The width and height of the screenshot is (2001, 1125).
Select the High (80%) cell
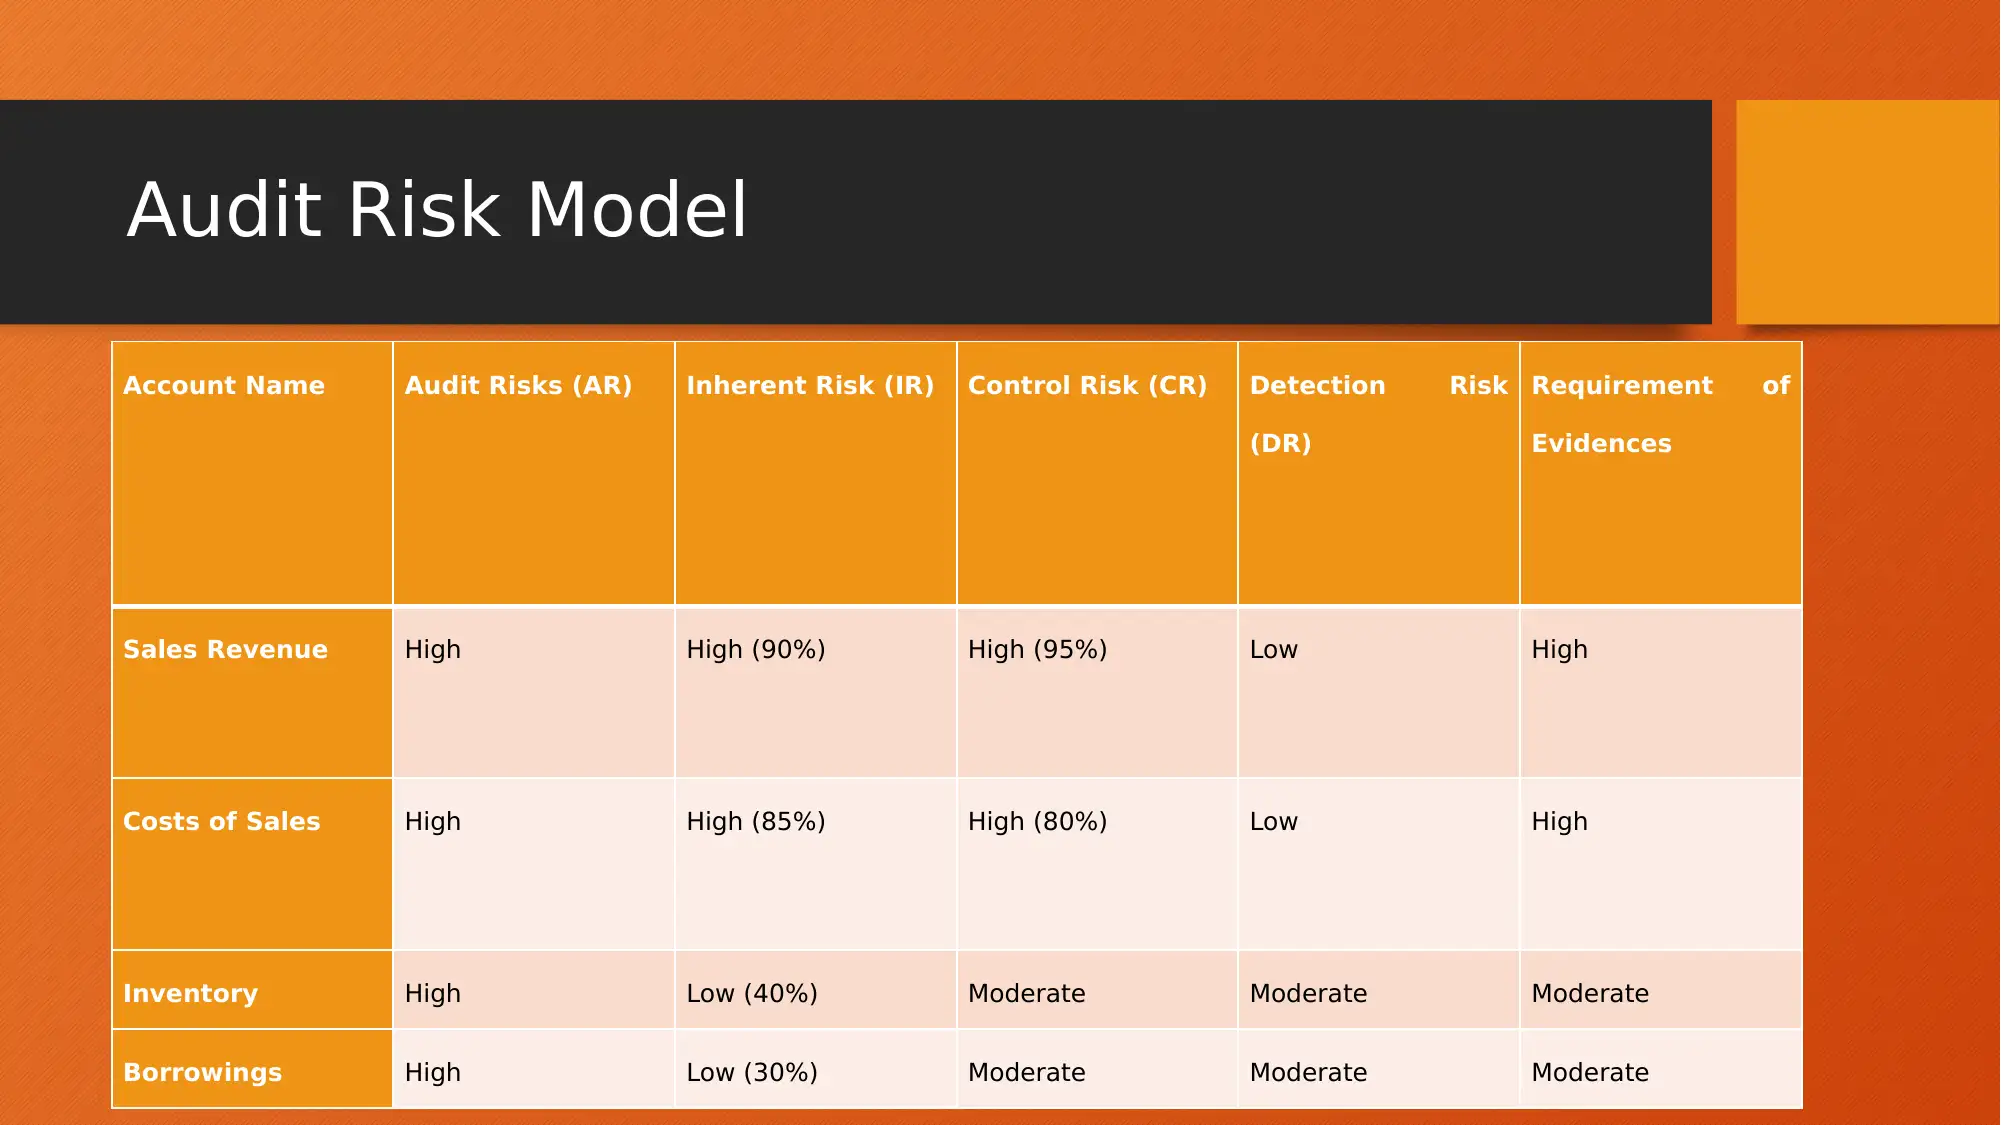click(1098, 864)
